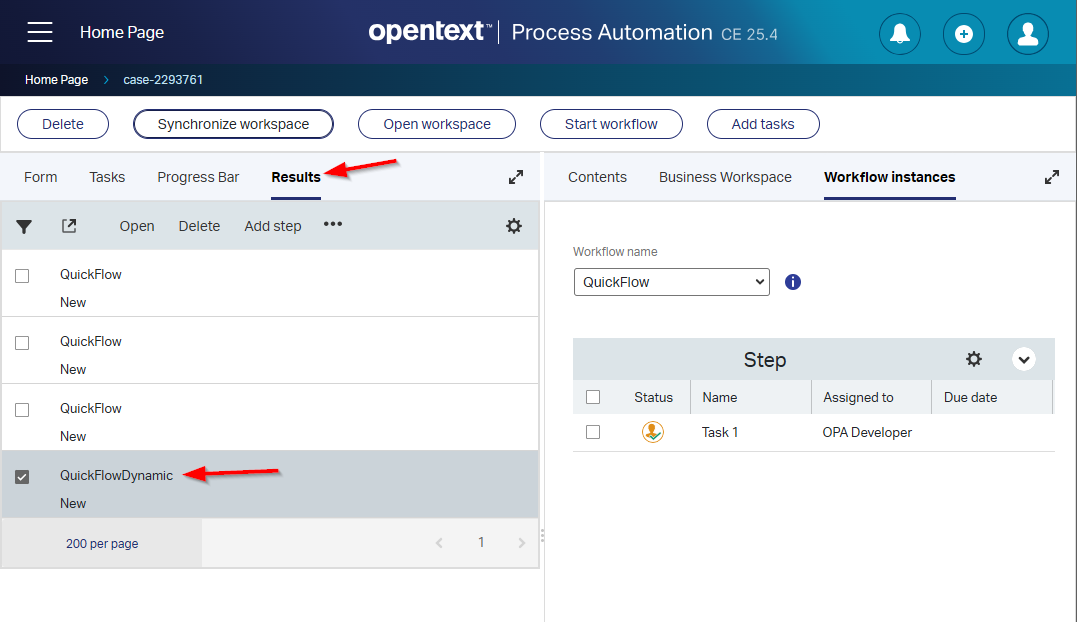The height and width of the screenshot is (622, 1077).
Task: Click the notifications bell icon
Action: 899,33
